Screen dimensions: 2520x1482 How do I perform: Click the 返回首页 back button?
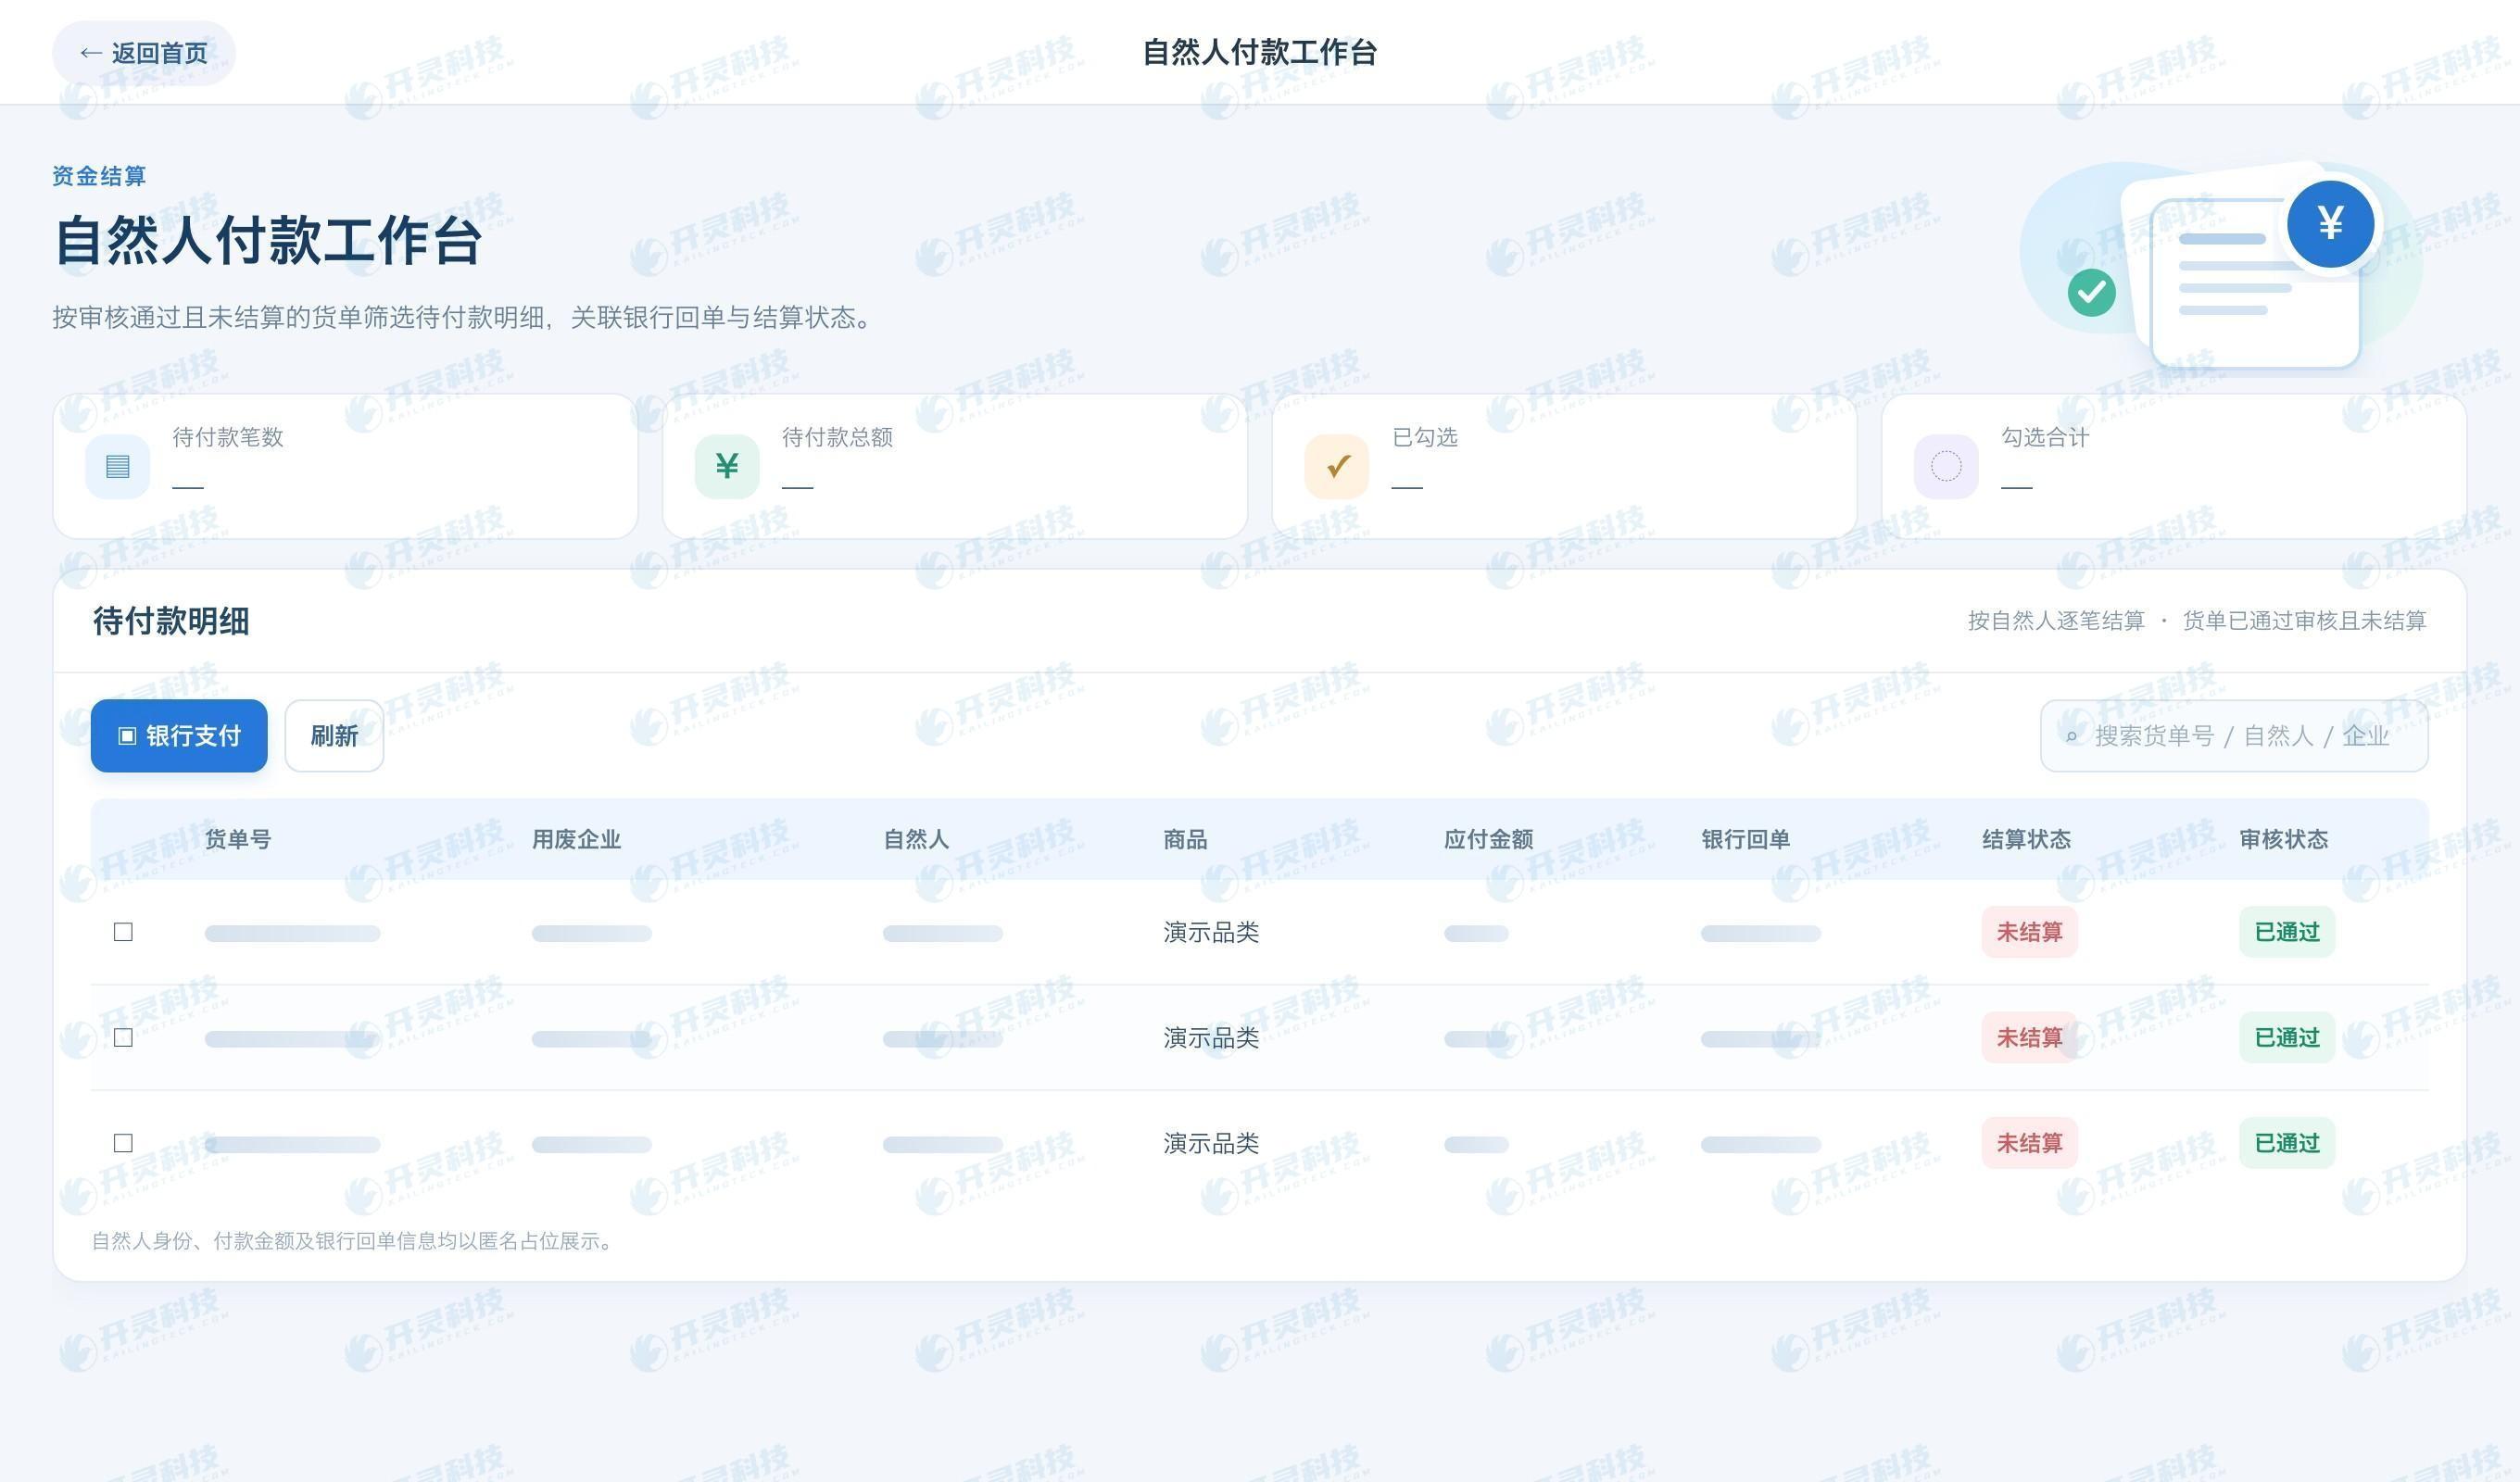tap(144, 53)
